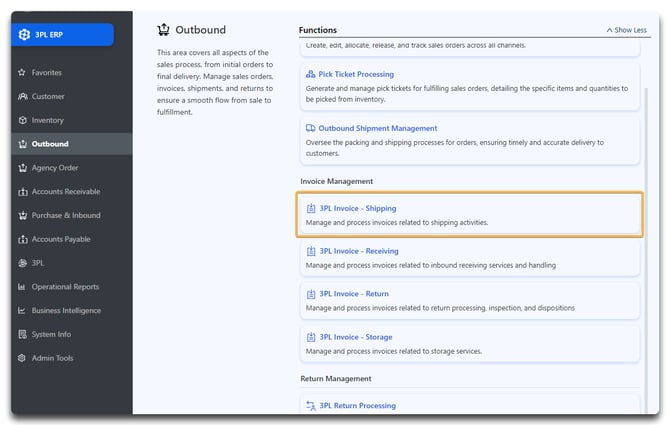Select Operational Reports in the sidebar

tap(65, 287)
